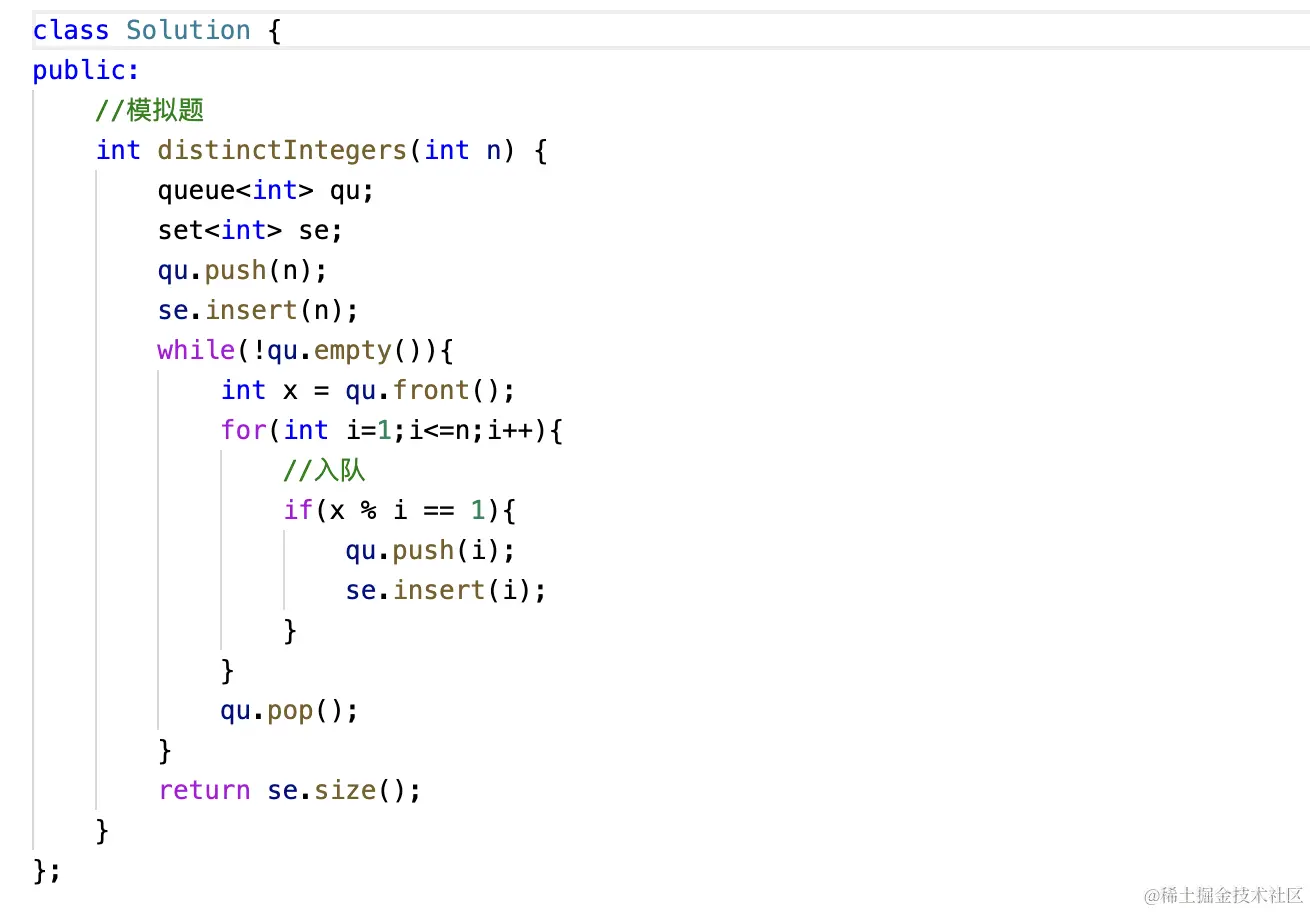The image size is (1310, 912).
Task: Click the 'for(int i=1;i<=n;i++){' line
Action: [392, 430]
